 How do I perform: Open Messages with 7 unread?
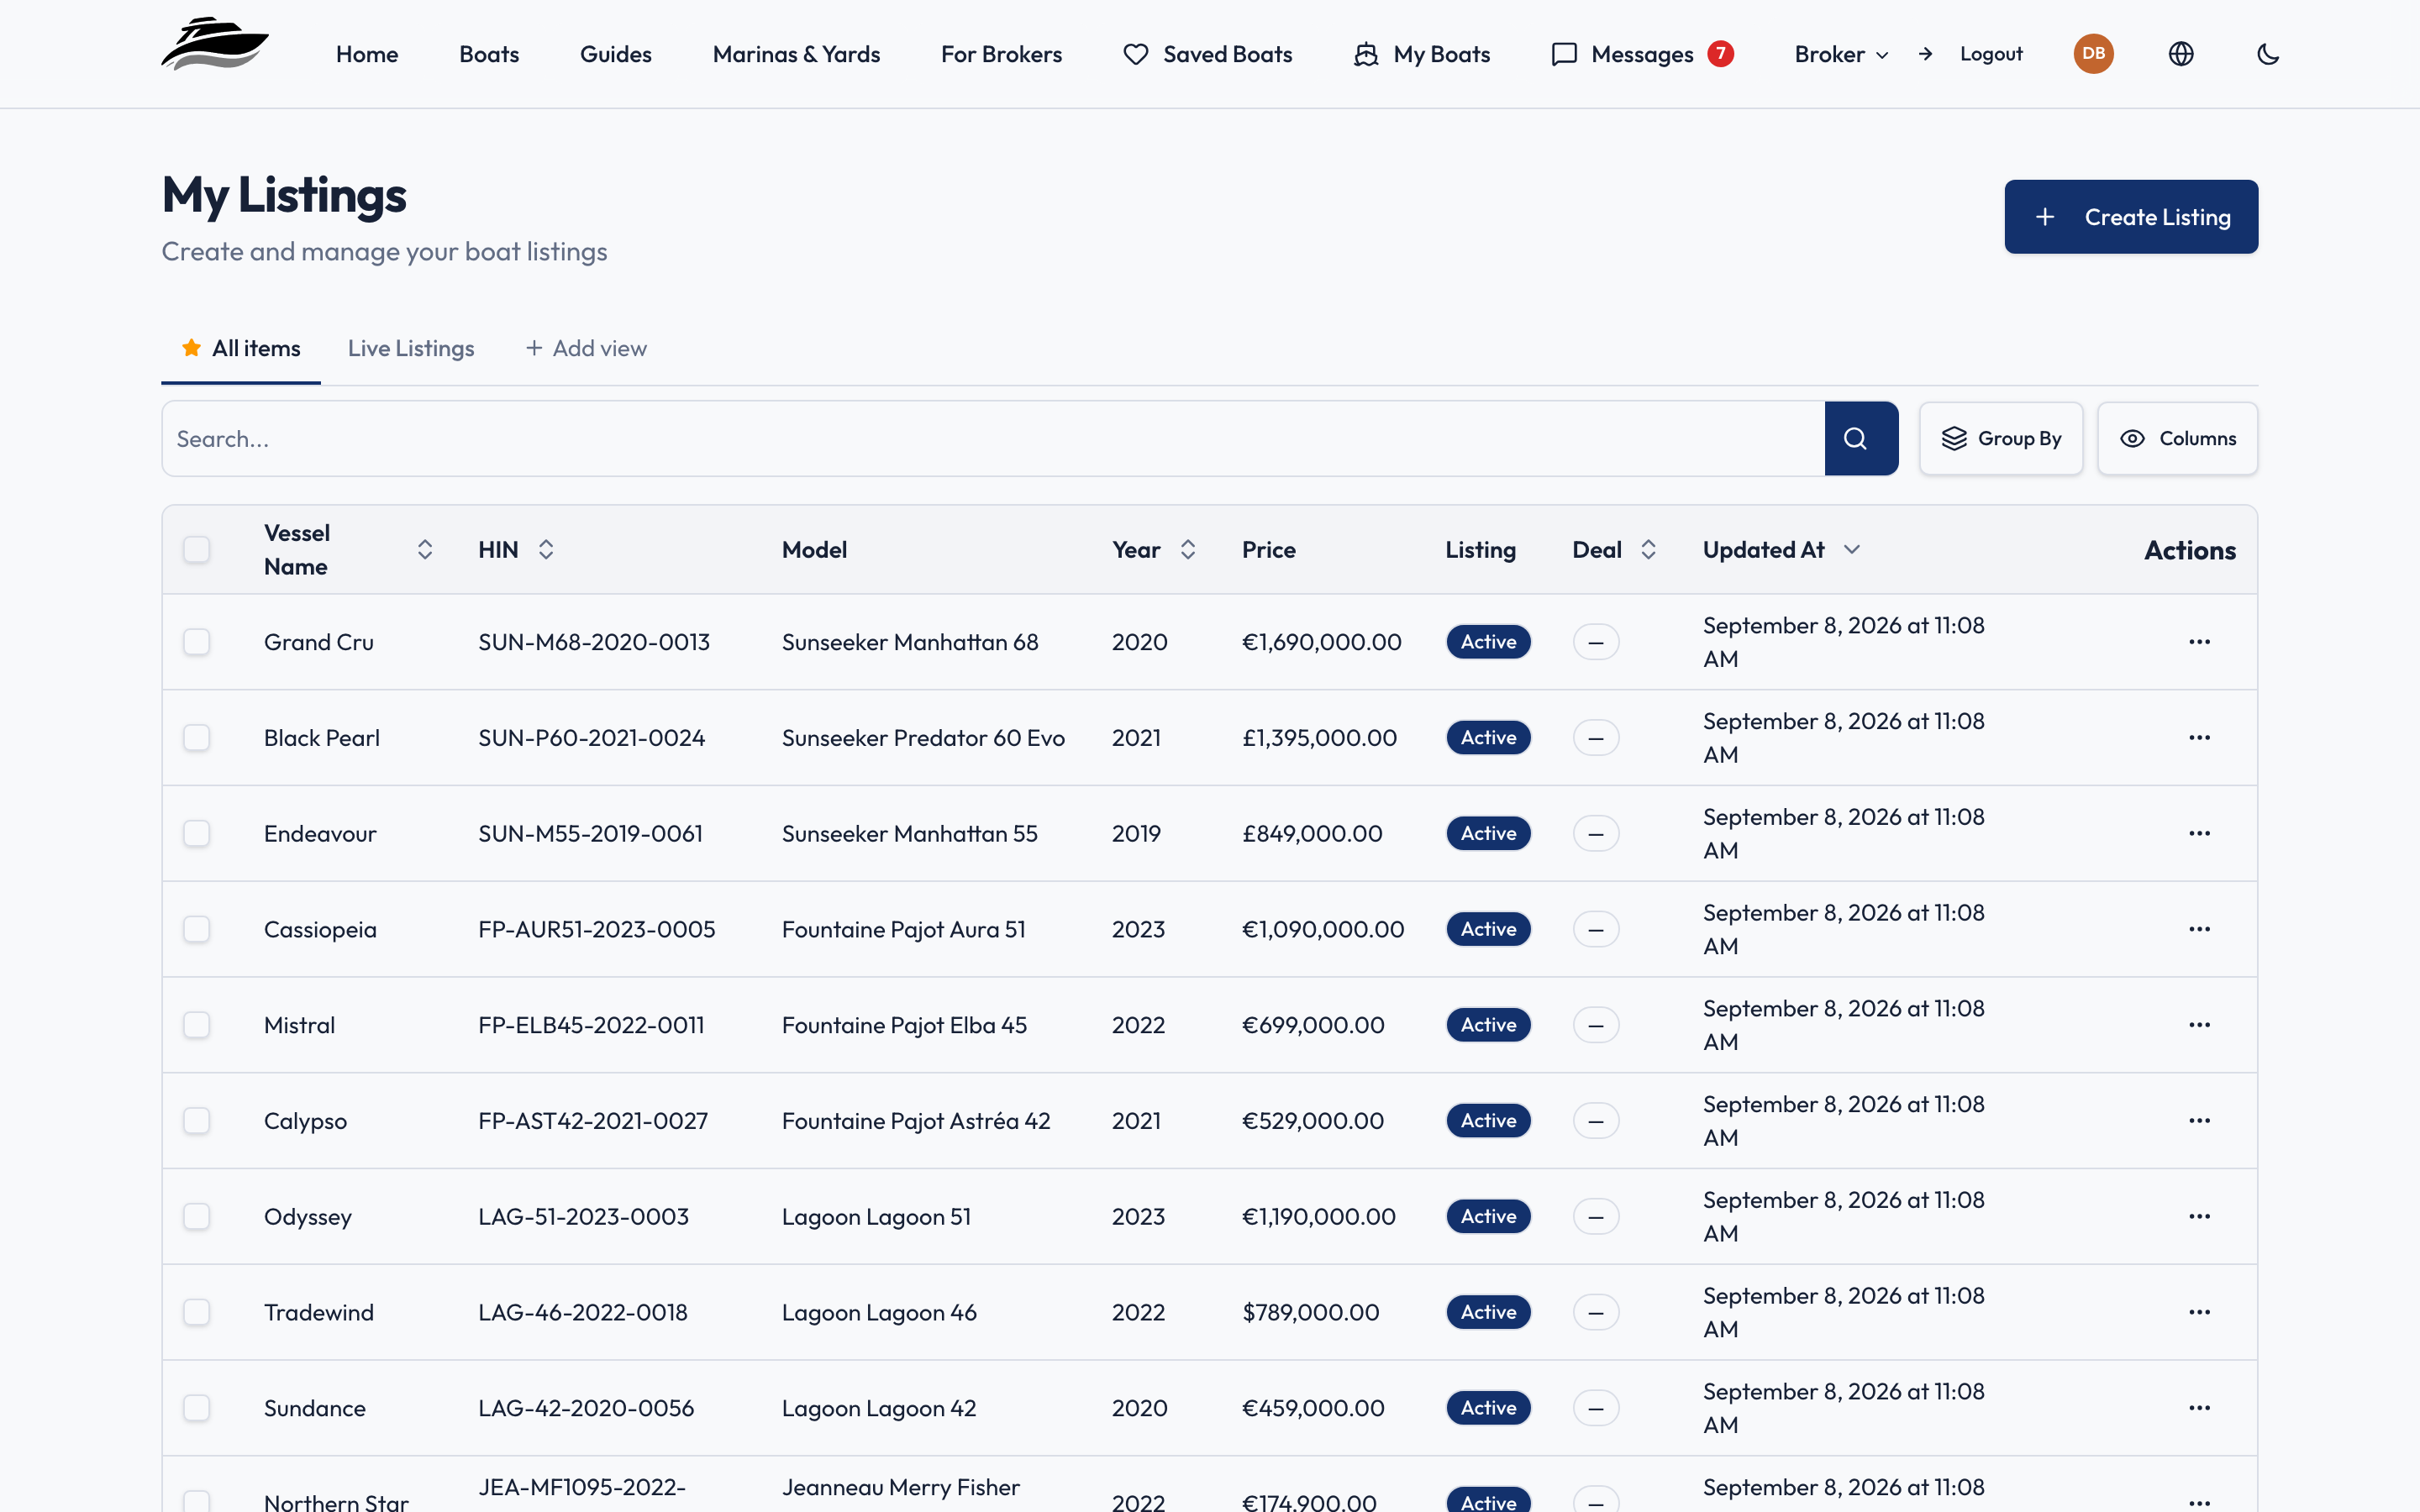pos(1642,54)
